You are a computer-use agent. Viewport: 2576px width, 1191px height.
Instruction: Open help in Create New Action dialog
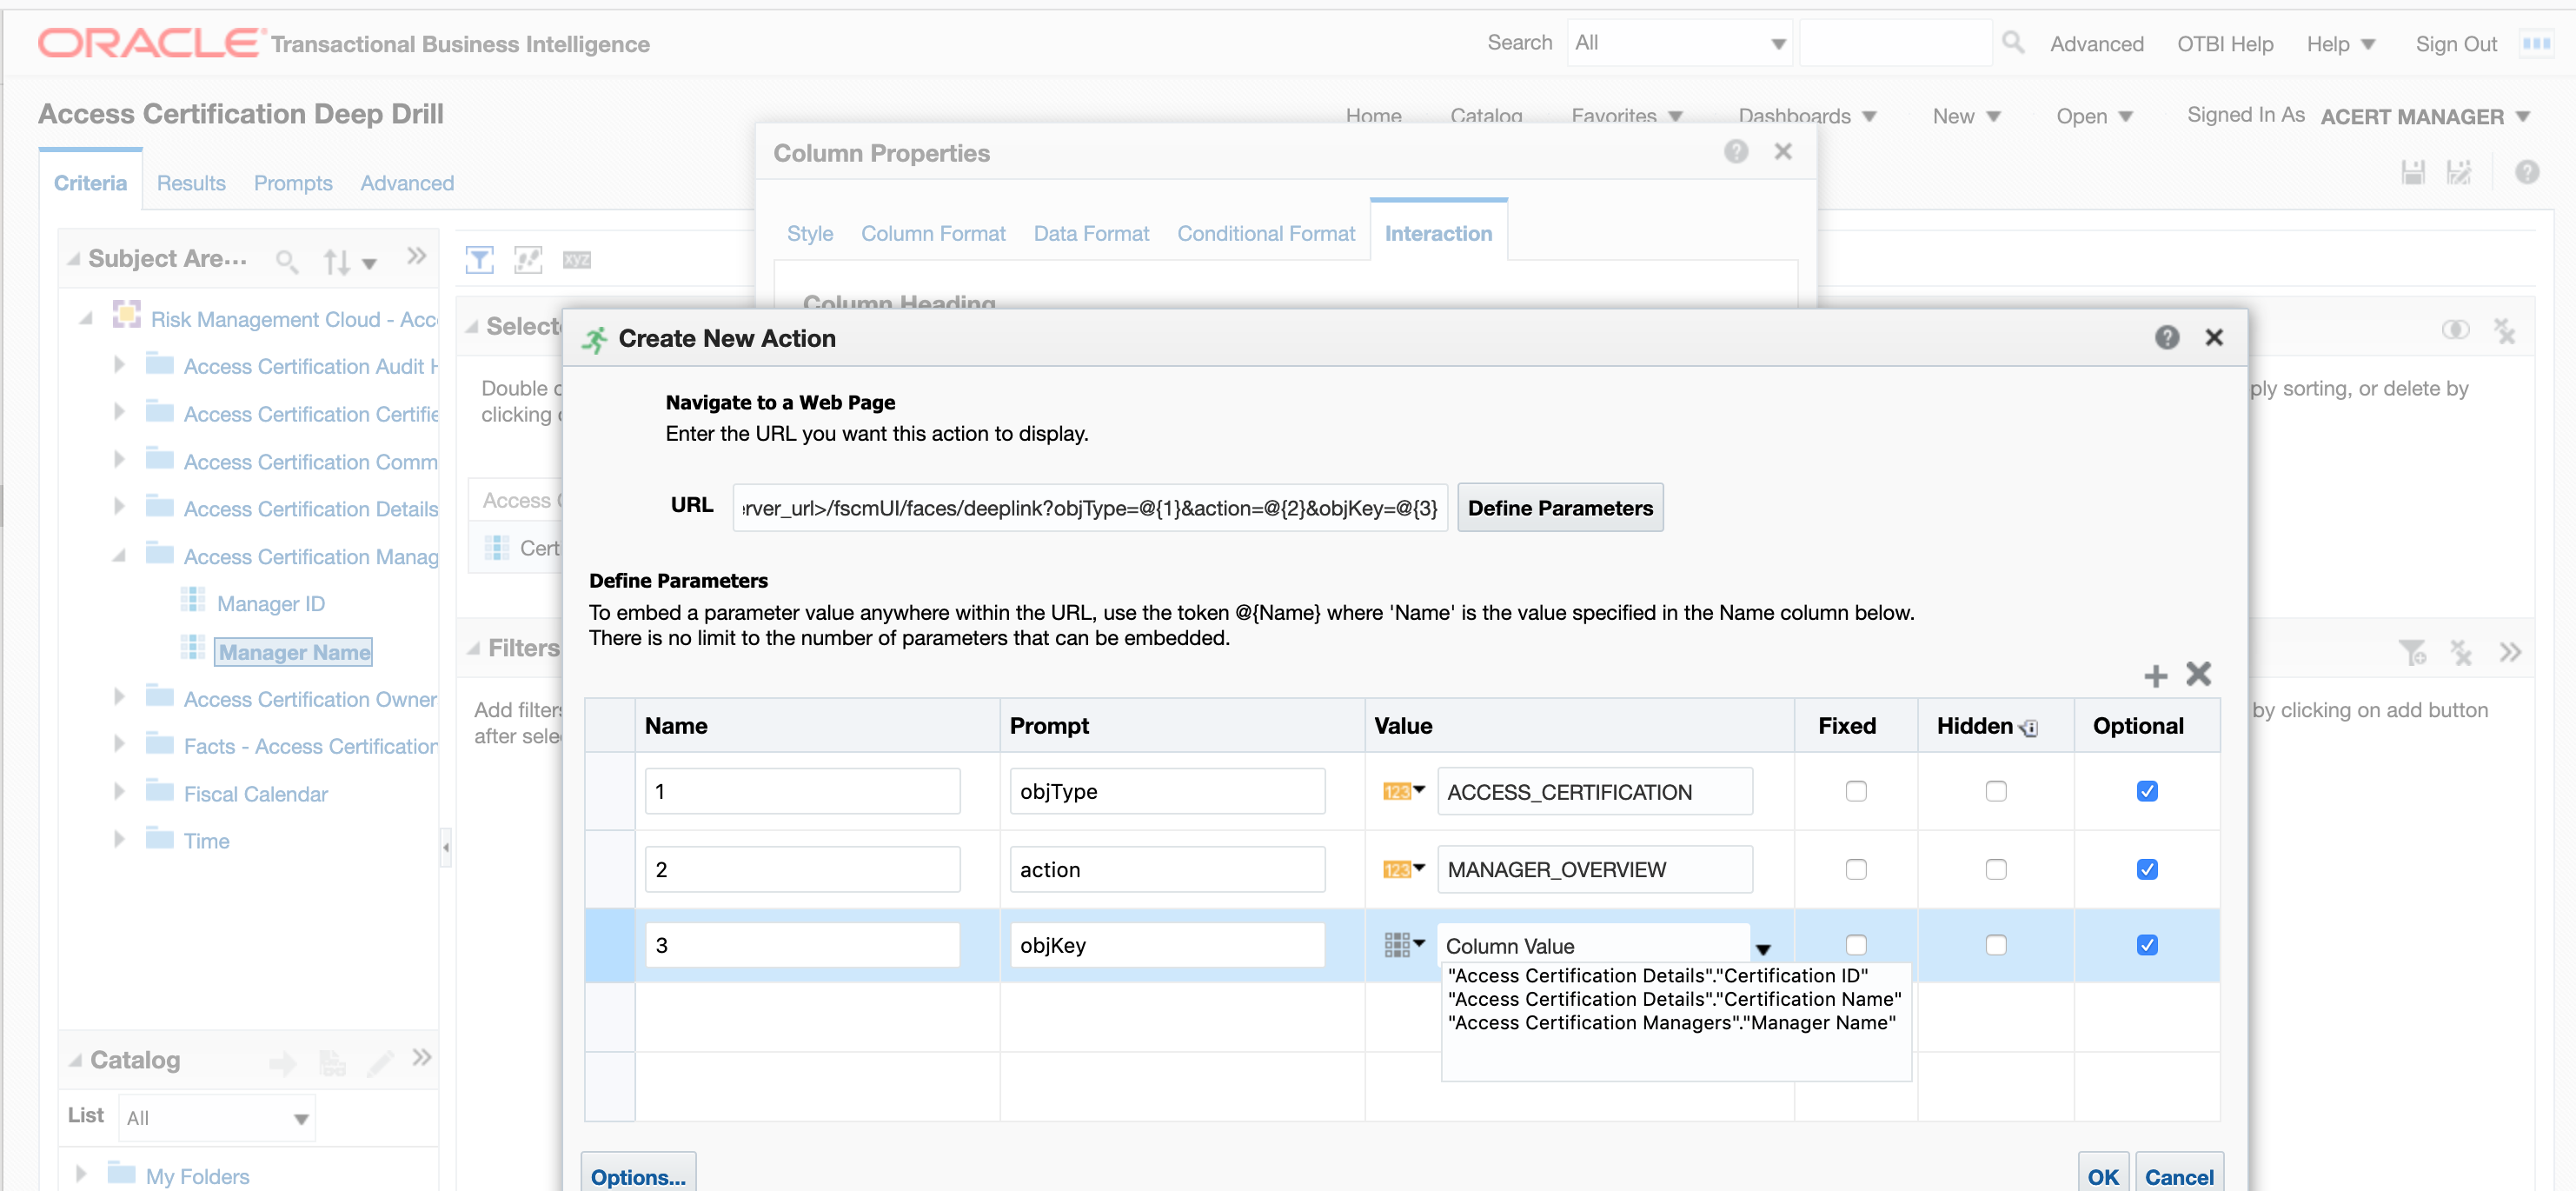[x=2166, y=338]
